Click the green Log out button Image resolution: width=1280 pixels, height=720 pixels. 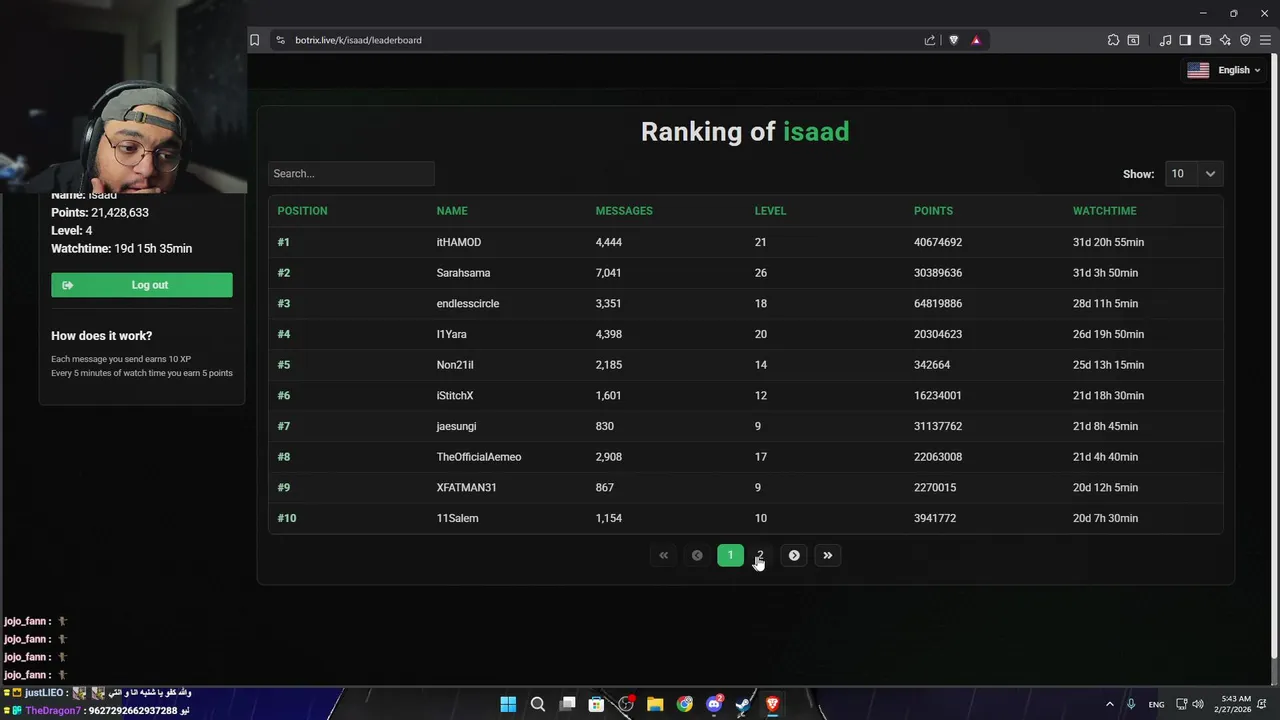[x=142, y=285]
